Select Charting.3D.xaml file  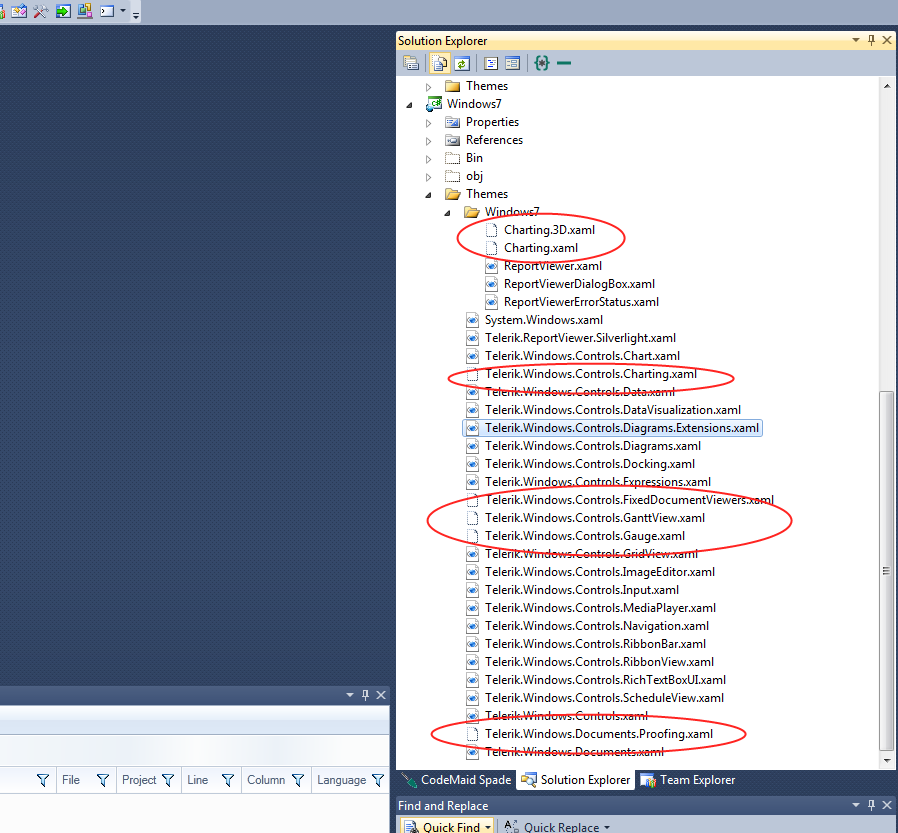549,230
